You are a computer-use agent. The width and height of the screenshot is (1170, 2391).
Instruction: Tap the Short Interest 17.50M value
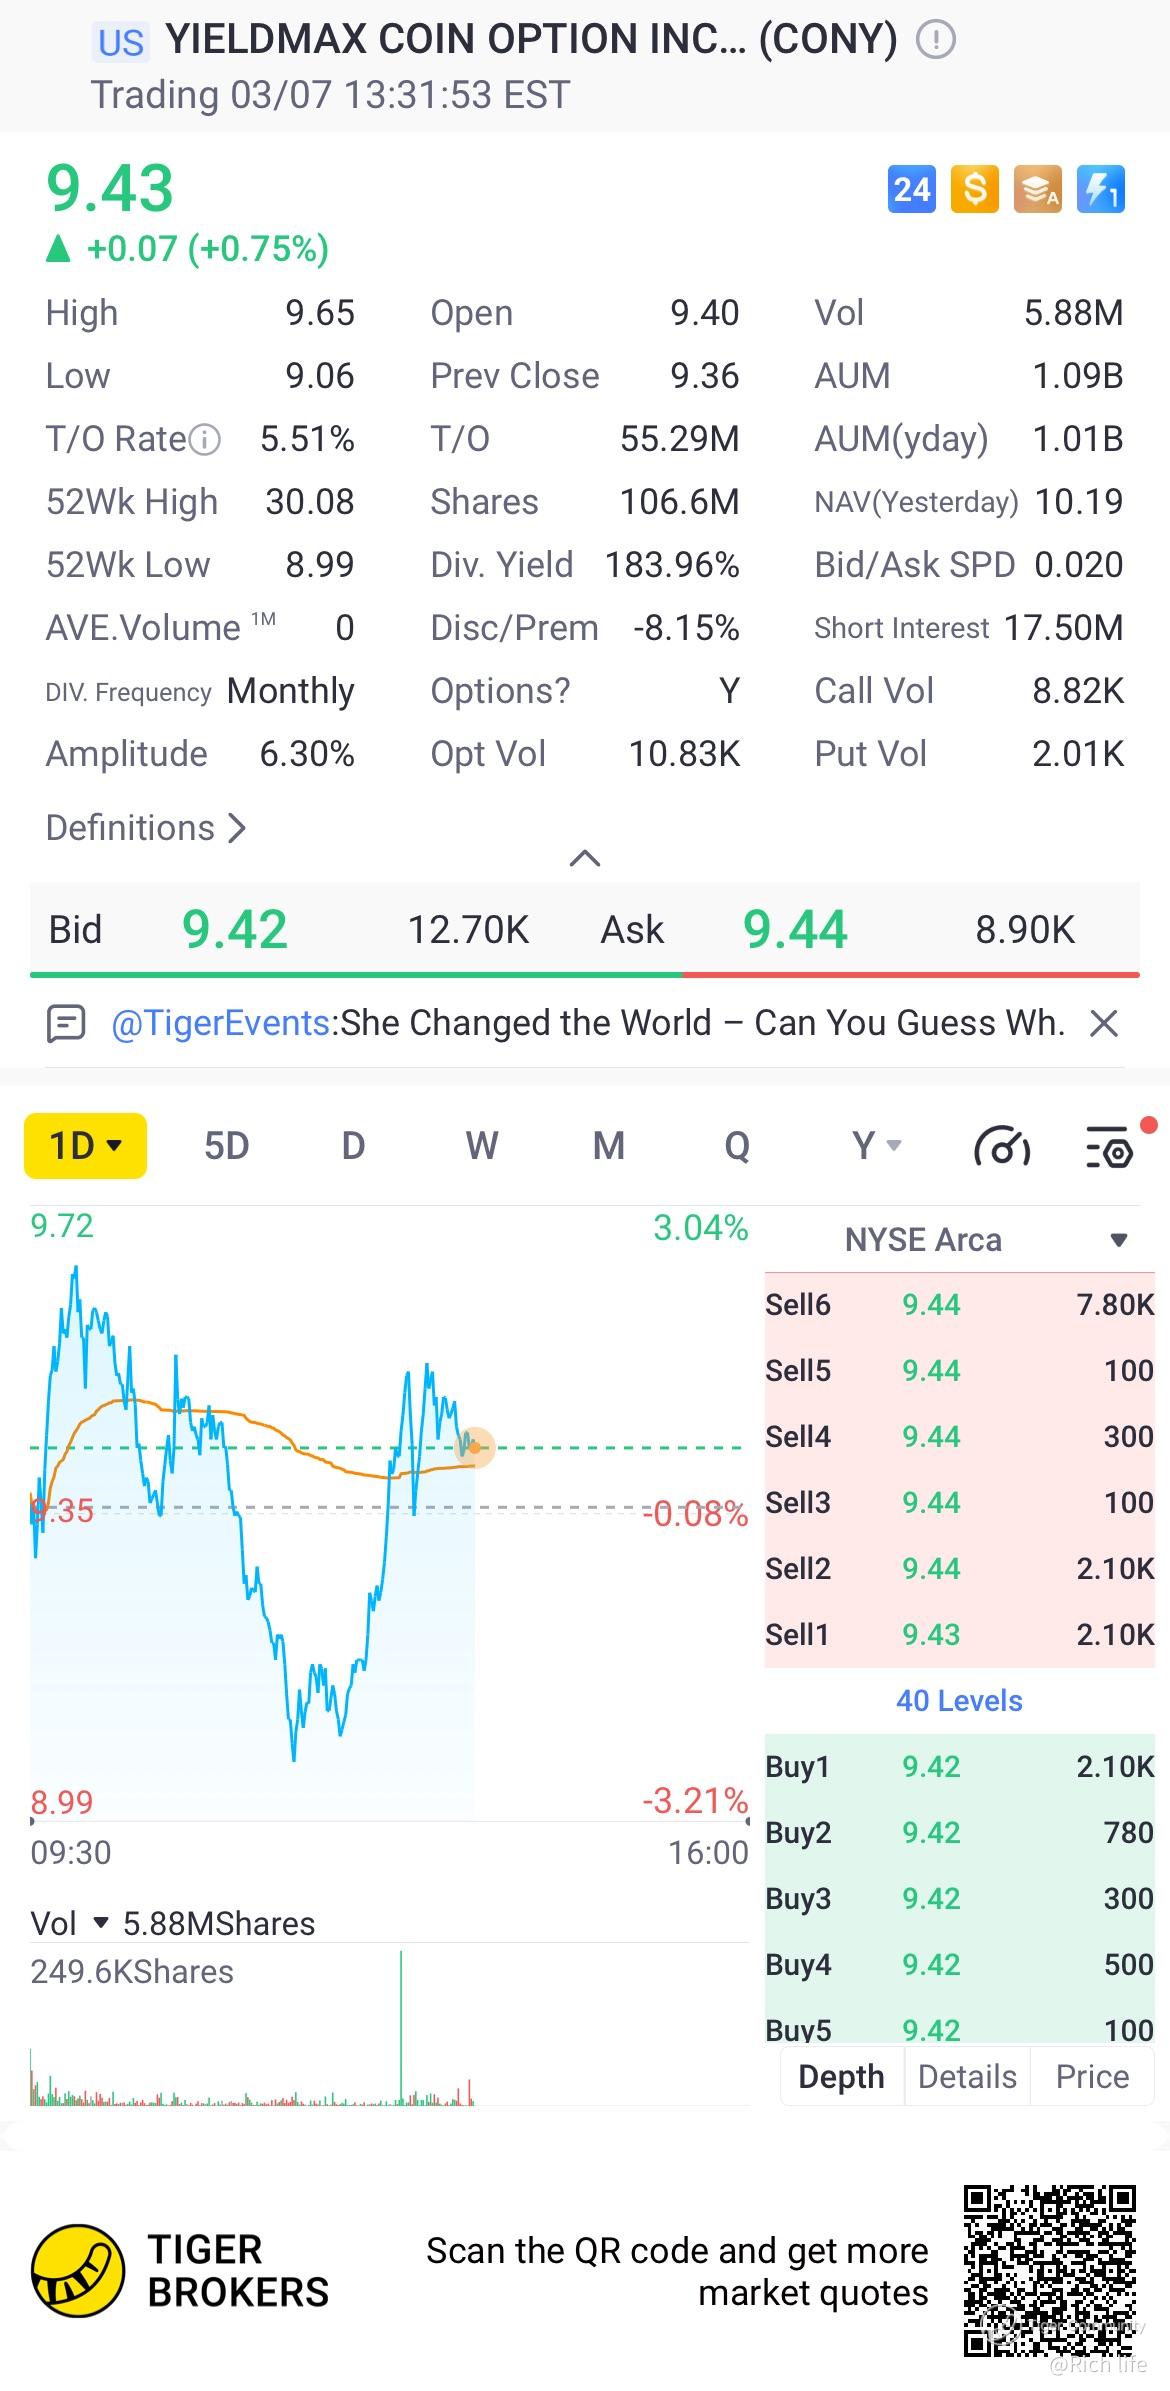(x=1064, y=628)
